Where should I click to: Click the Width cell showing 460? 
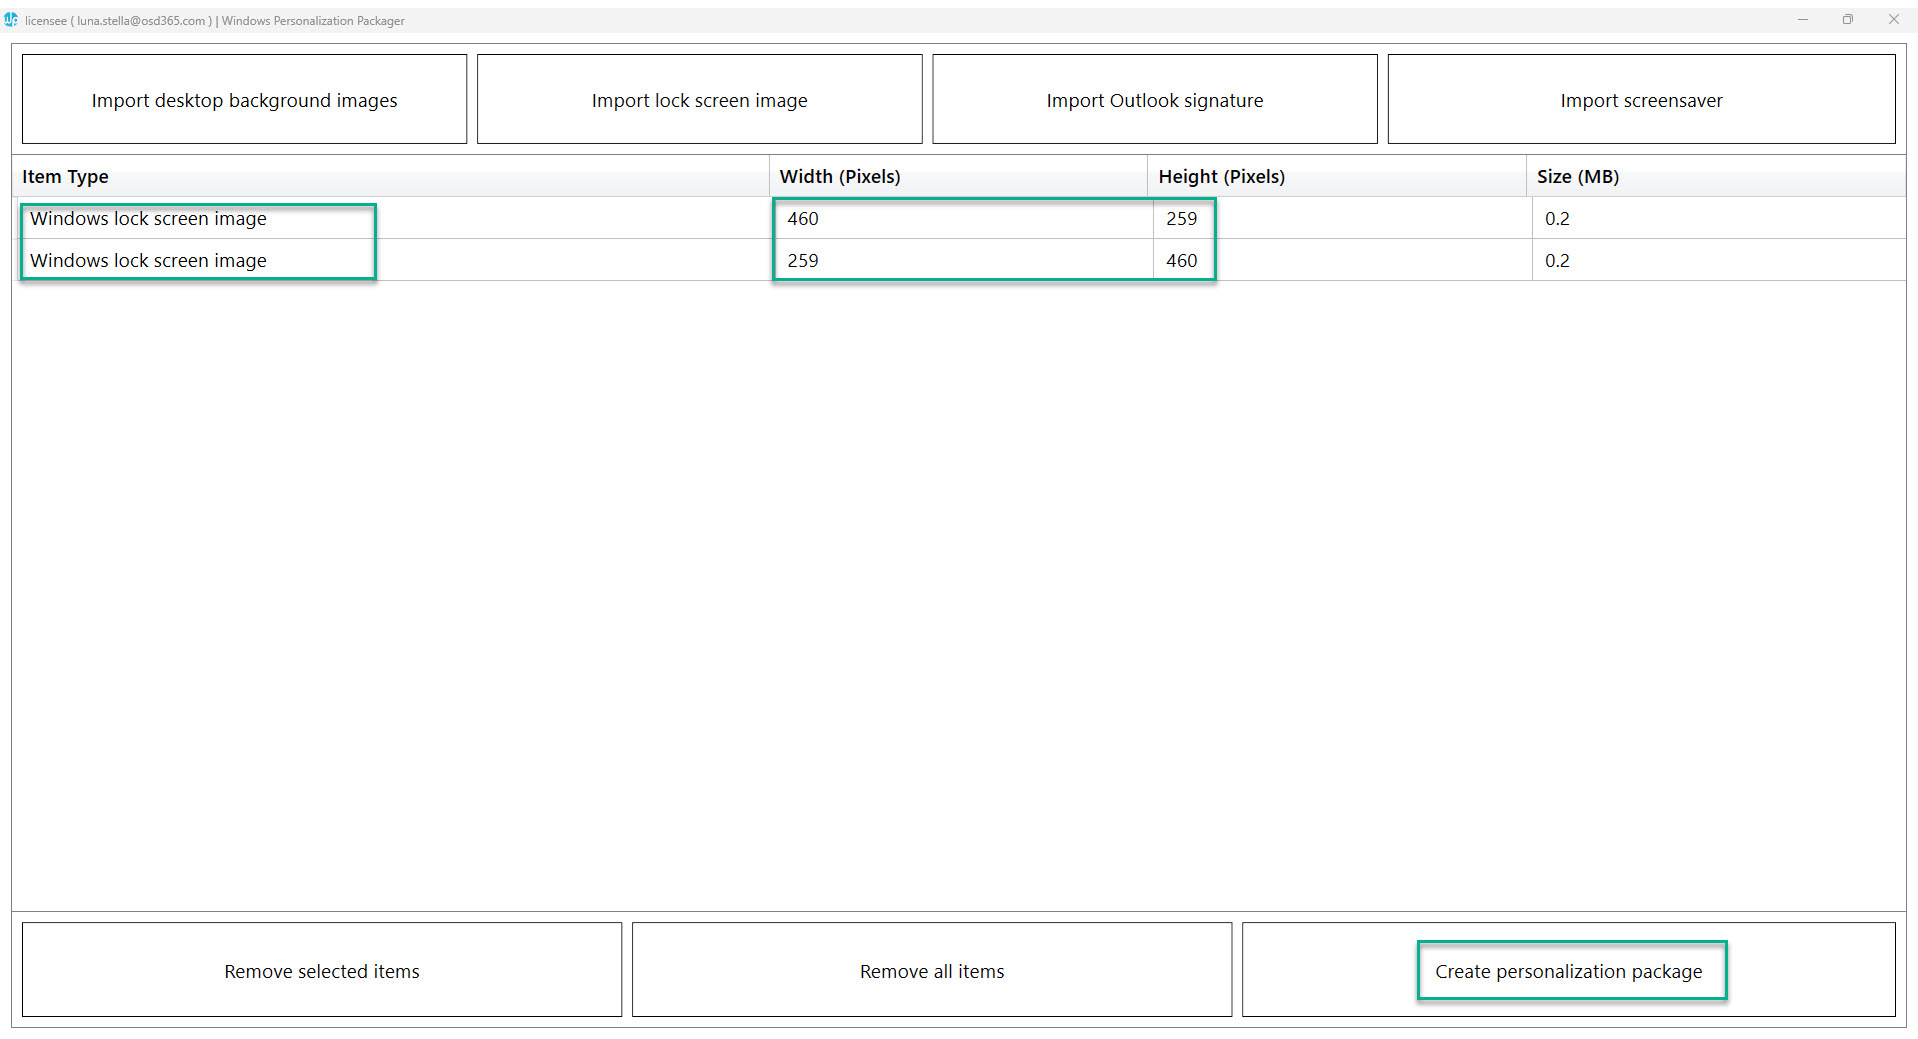[x=802, y=218]
